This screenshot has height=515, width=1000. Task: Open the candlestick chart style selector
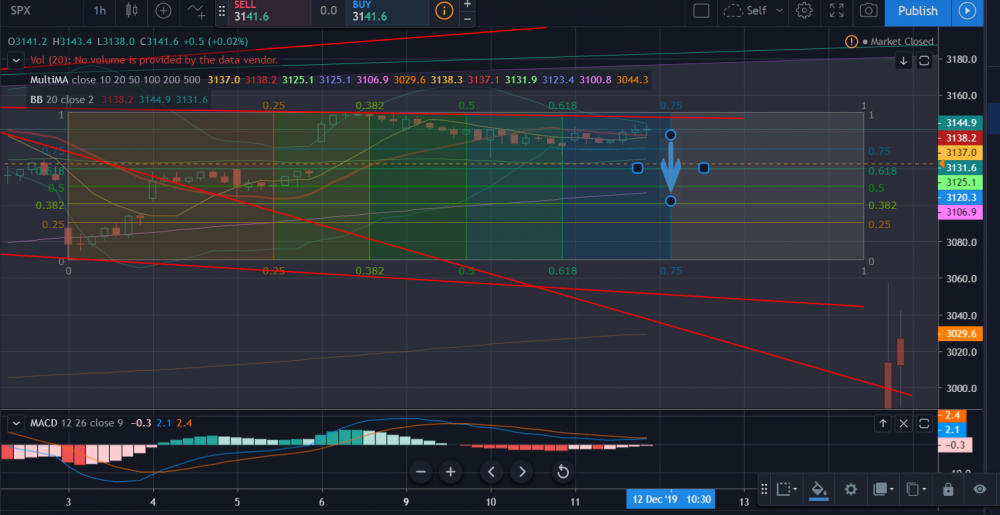(132, 11)
